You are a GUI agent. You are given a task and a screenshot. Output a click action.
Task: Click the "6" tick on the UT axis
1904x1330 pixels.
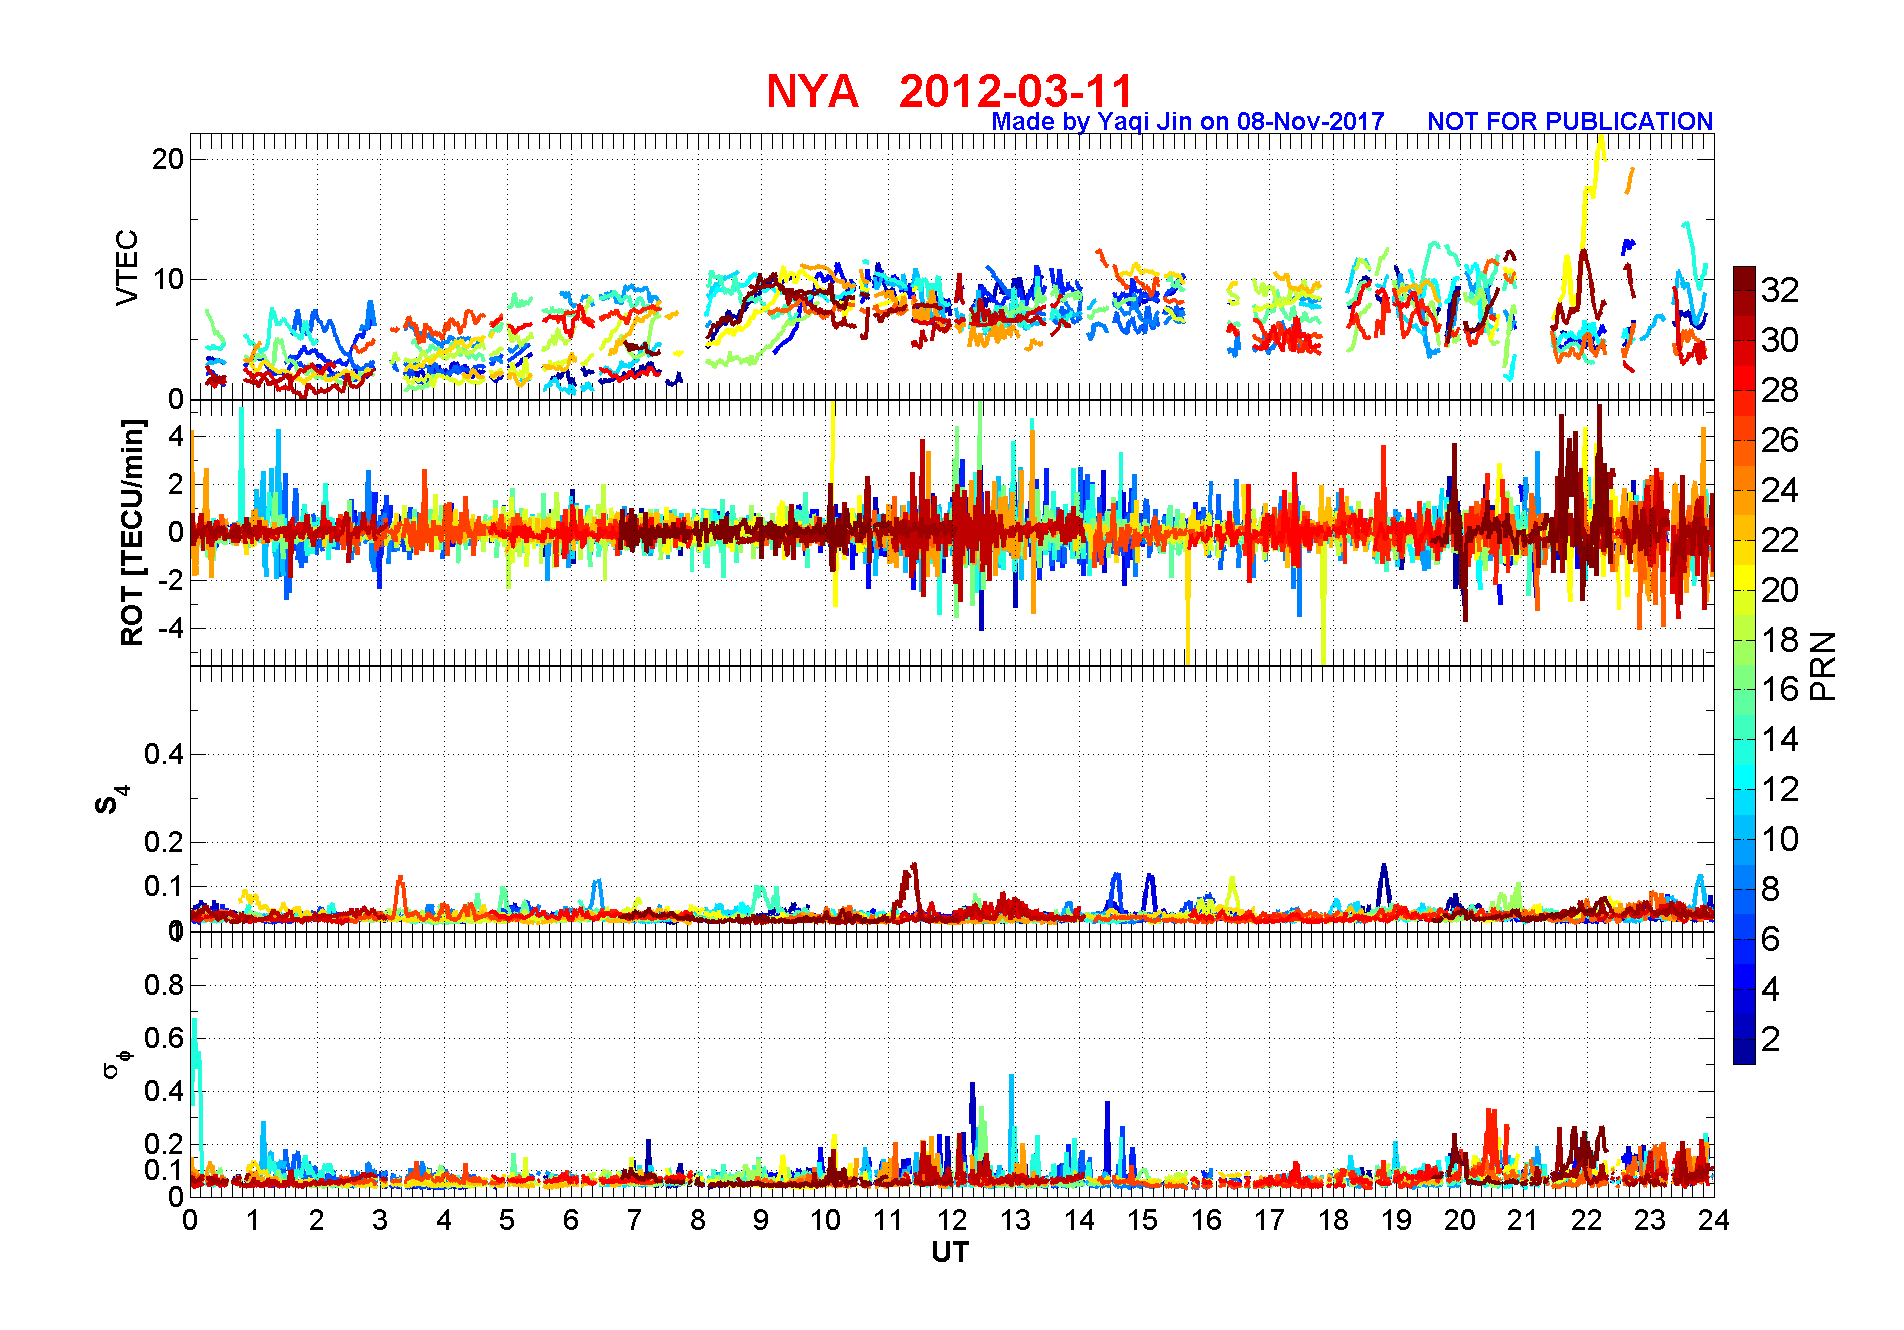(x=571, y=1219)
